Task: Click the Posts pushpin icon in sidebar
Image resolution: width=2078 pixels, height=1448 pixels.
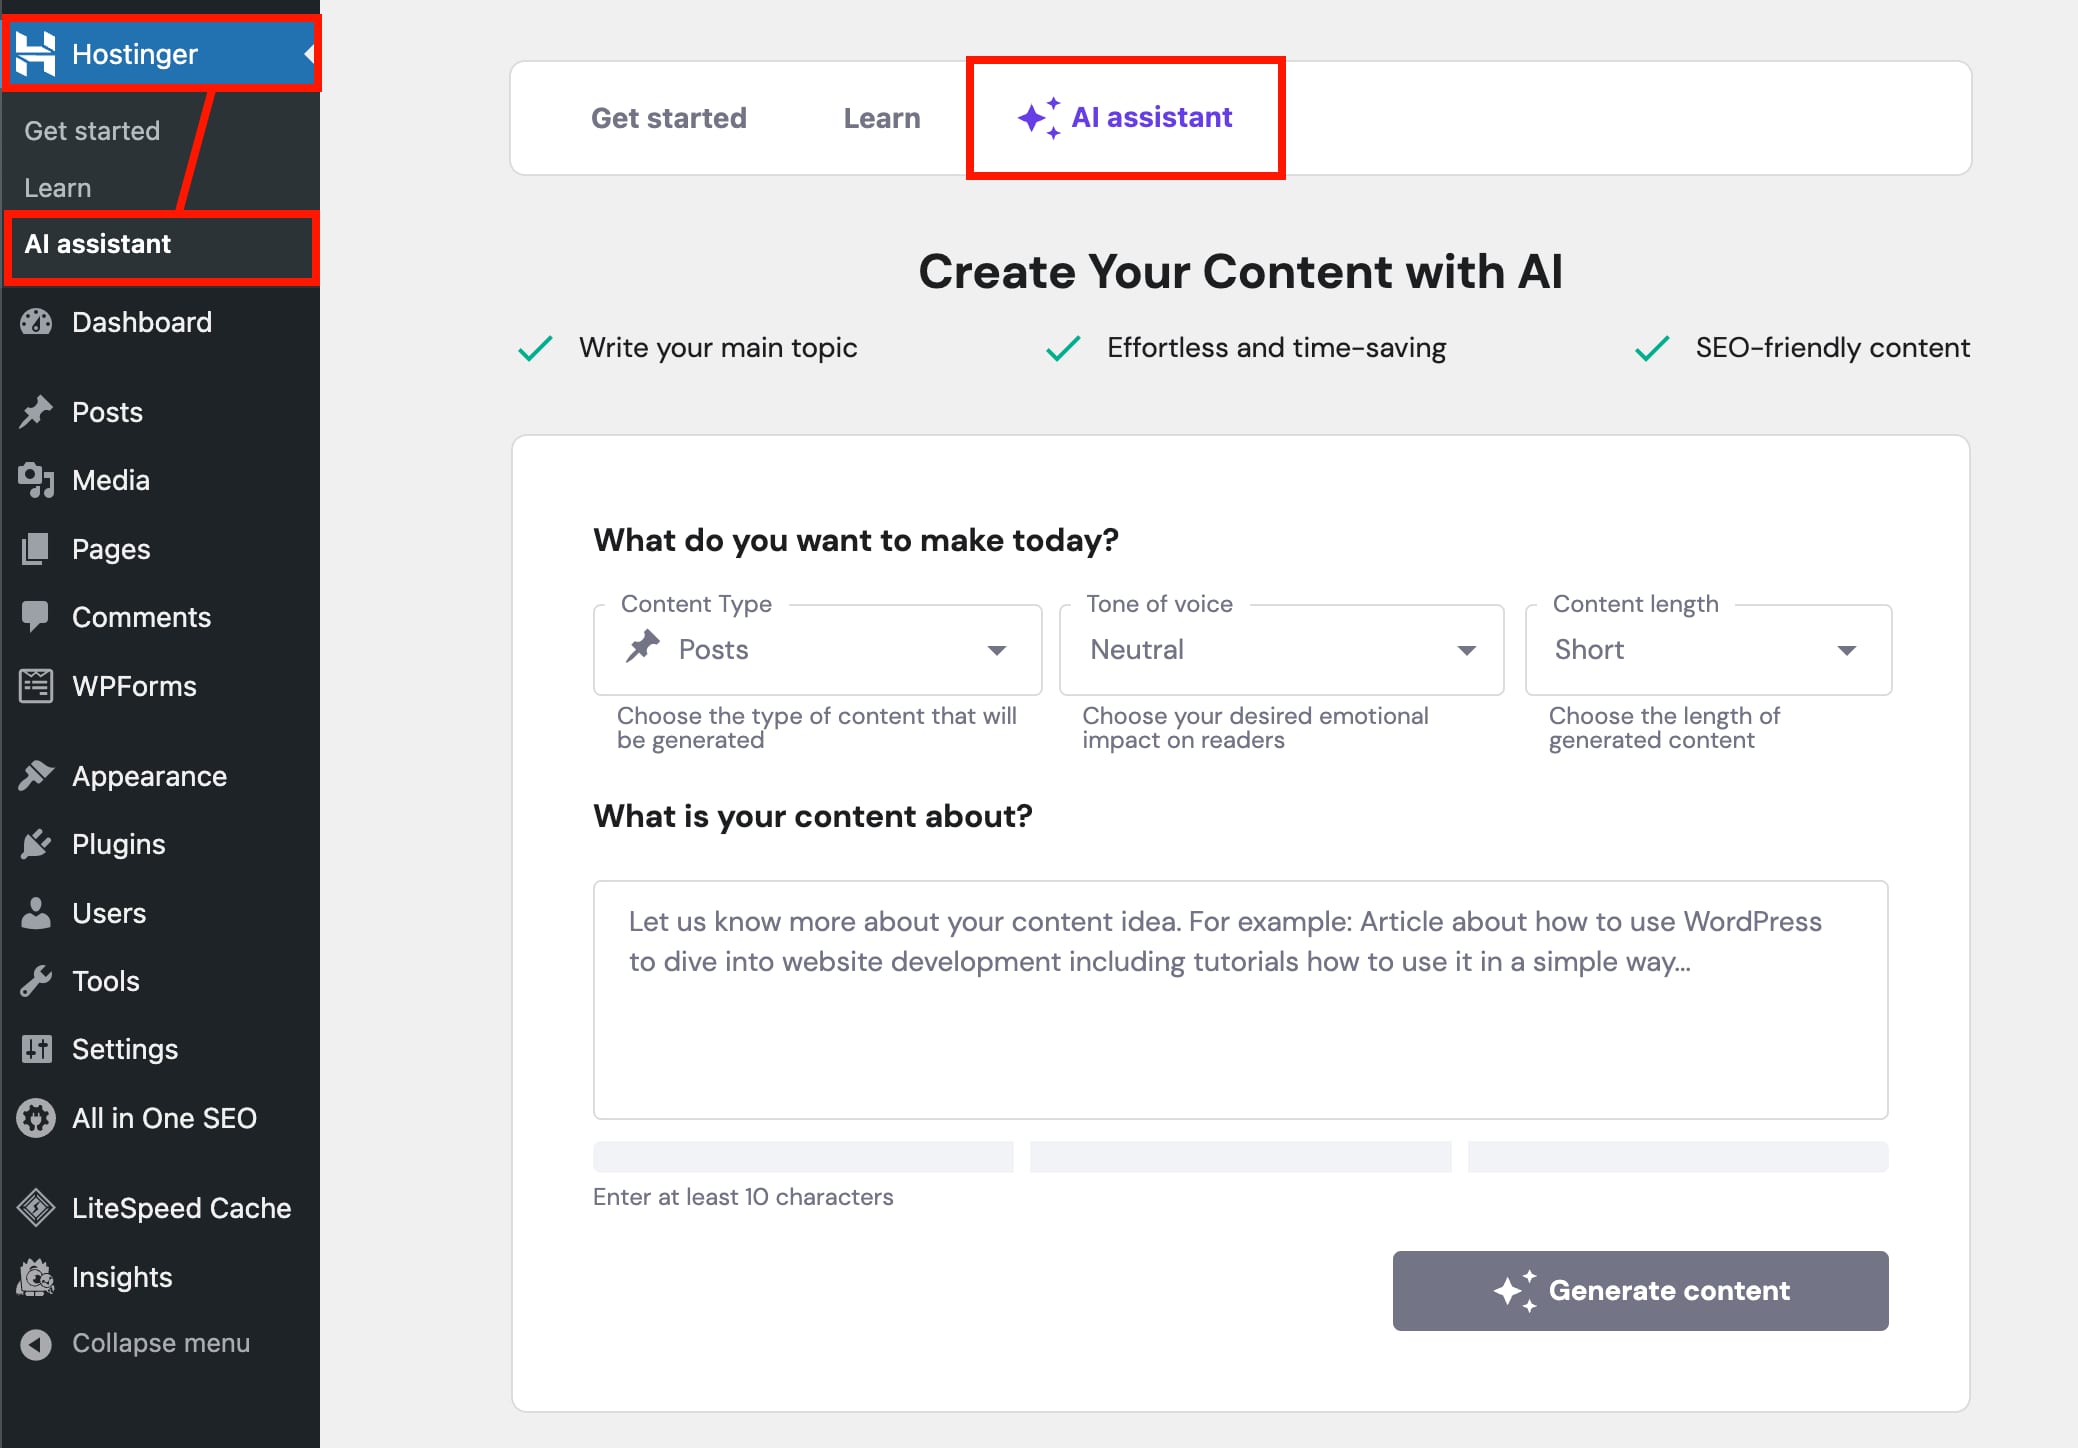Action: tap(36, 412)
